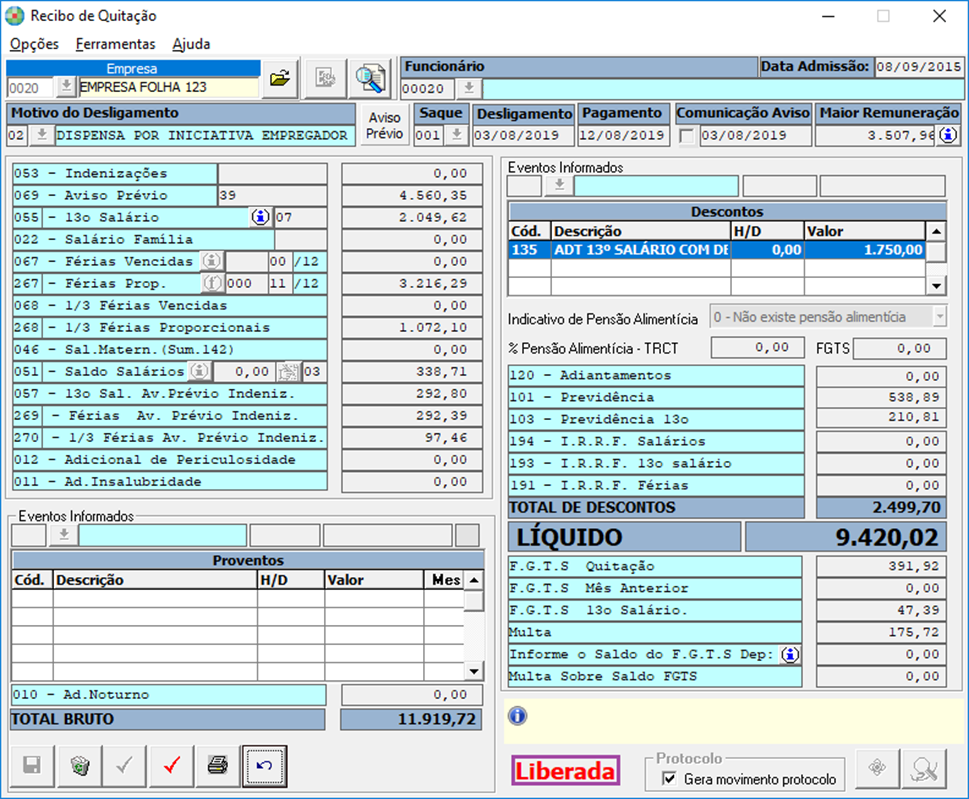The width and height of the screenshot is (969, 799).
Task: Open the Motivo do Desligamento lookup arrow
Action: (41, 135)
